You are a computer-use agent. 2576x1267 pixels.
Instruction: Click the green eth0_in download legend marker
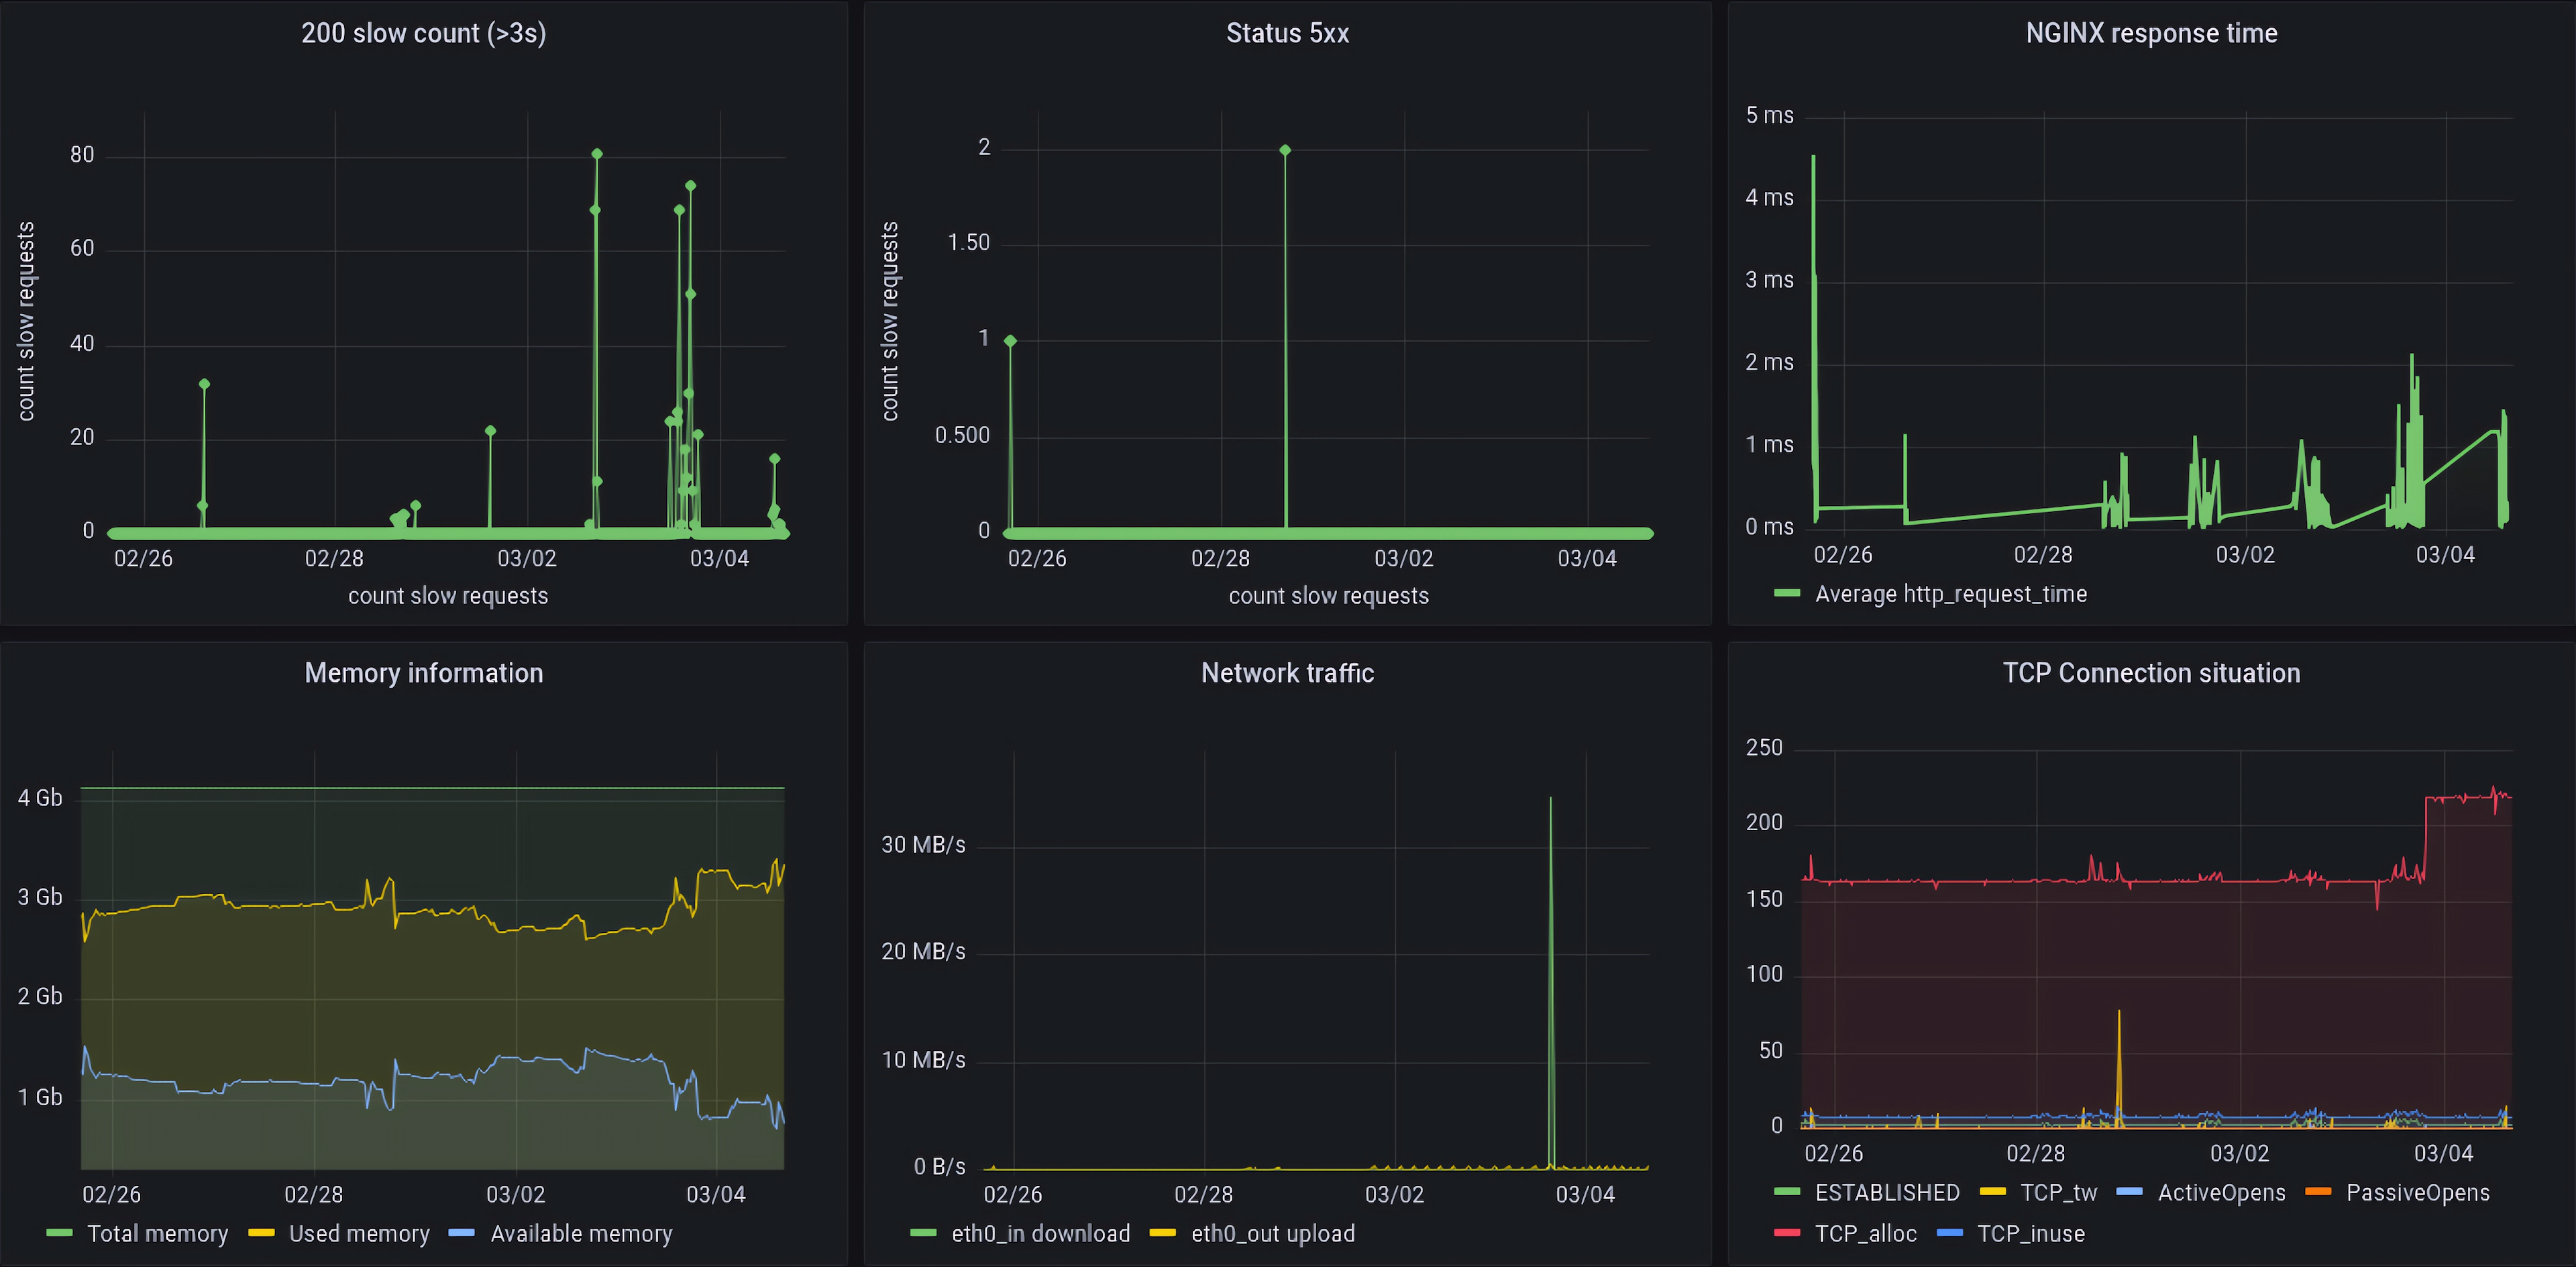(925, 1233)
